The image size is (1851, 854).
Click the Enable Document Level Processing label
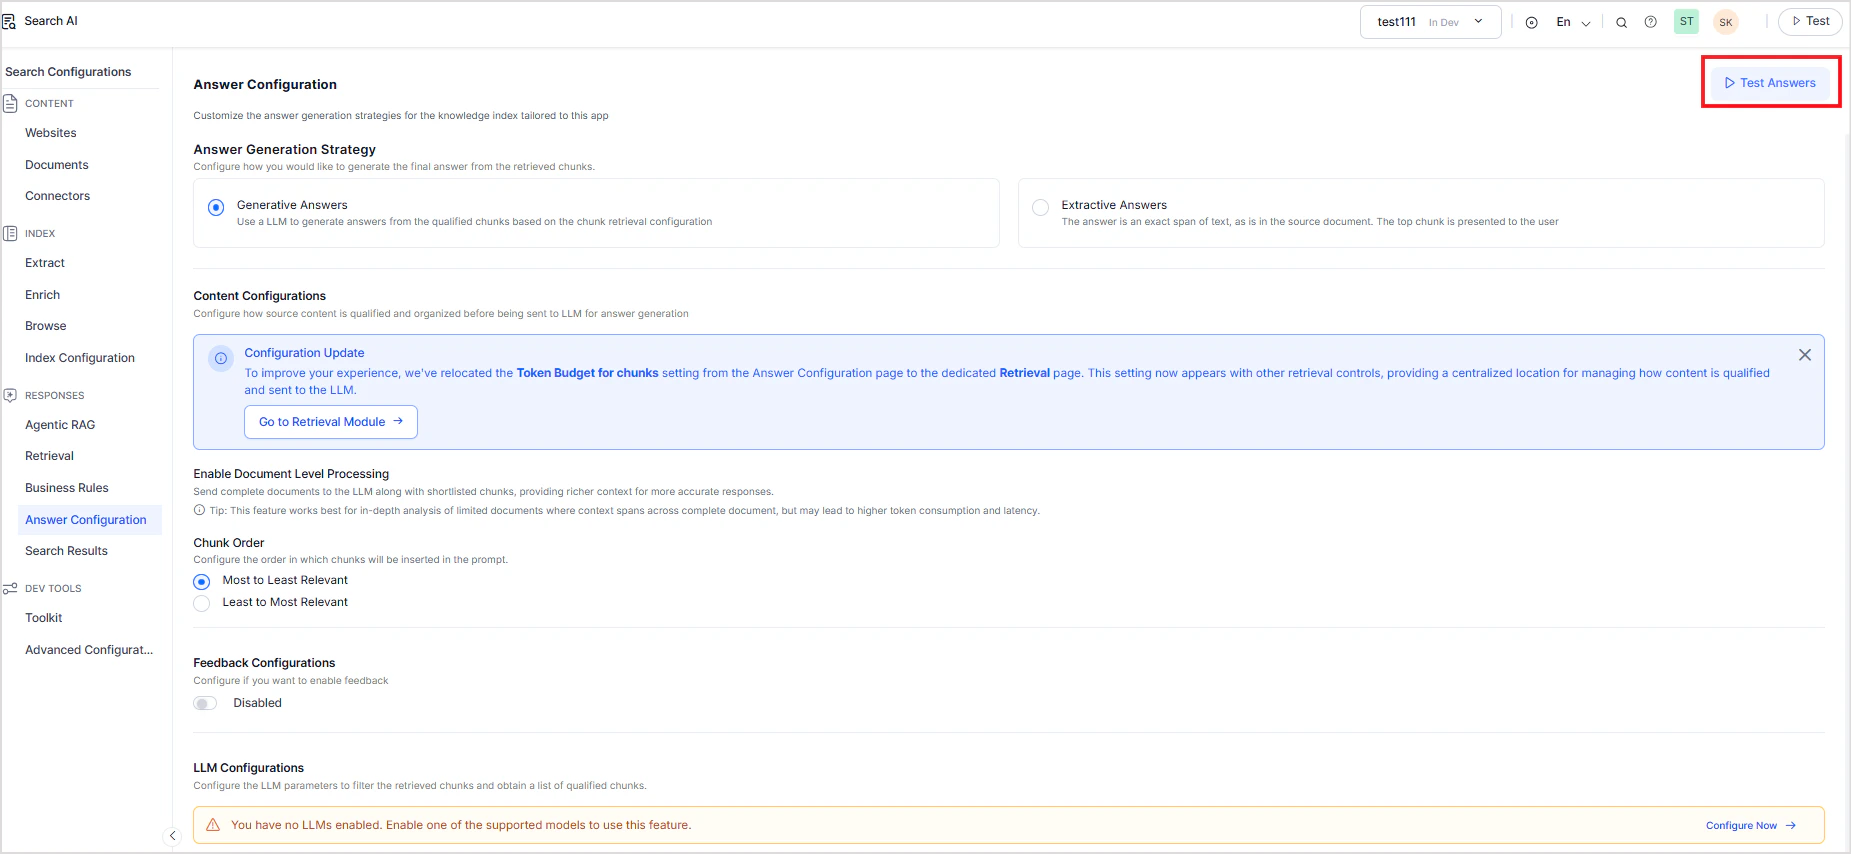(291, 474)
